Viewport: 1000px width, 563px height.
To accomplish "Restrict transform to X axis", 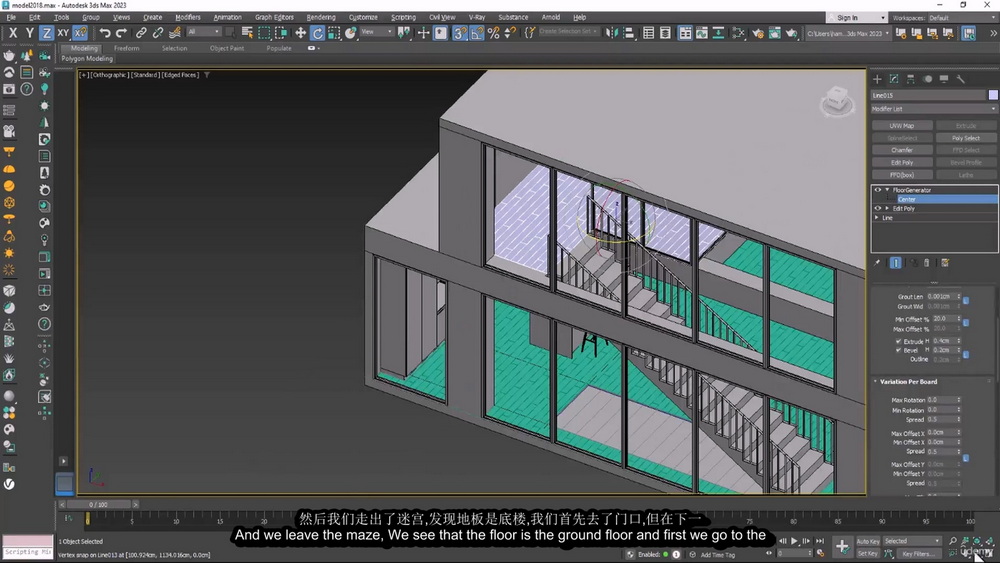I will point(13,33).
